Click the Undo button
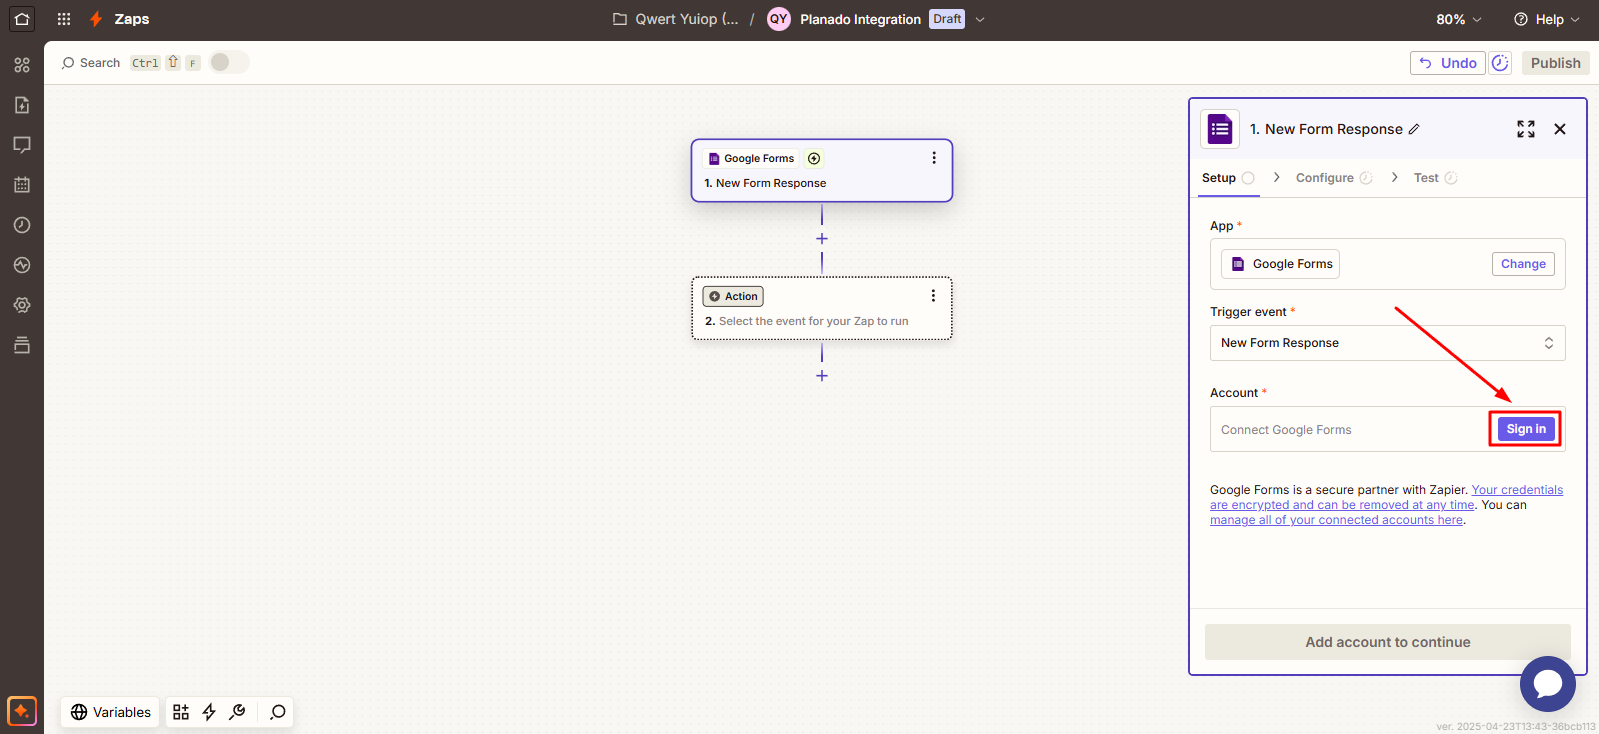Image resolution: width=1599 pixels, height=734 pixels. coord(1448,63)
